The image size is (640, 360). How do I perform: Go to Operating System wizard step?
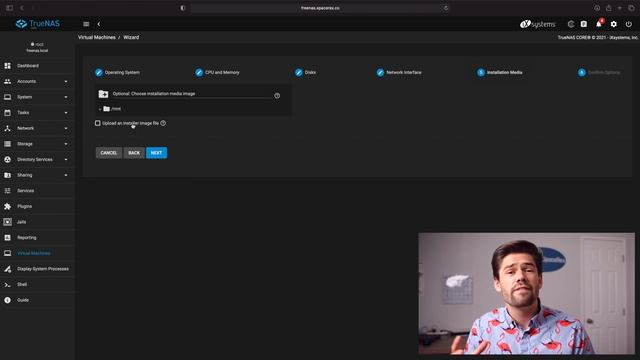coord(117,72)
